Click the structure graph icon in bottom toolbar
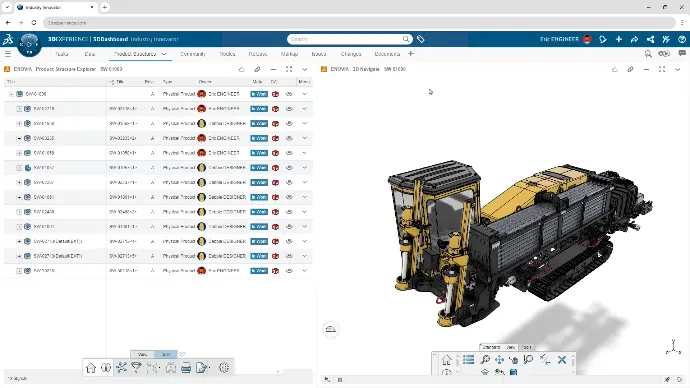The width and height of the screenshot is (690, 388). click(121, 367)
